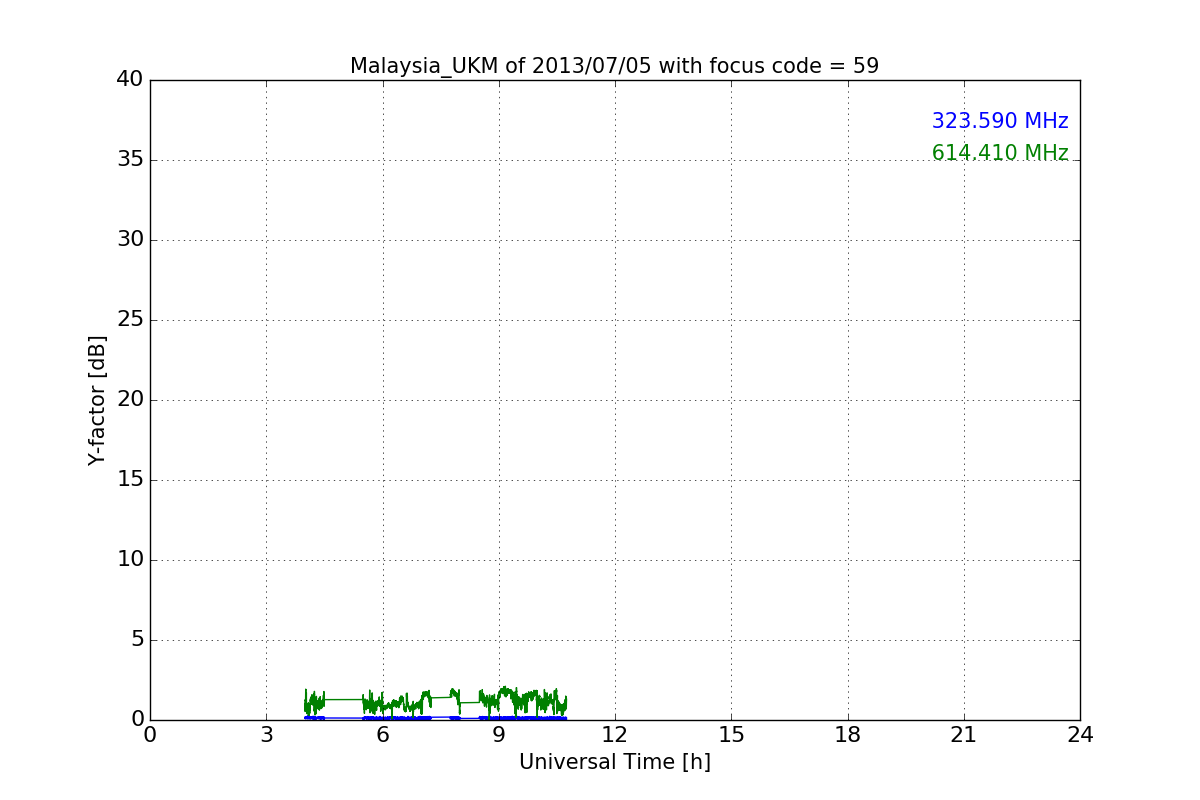Click x-axis tick label '18'
Viewport: 1200px width, 800px height.
tap(848, 735)
